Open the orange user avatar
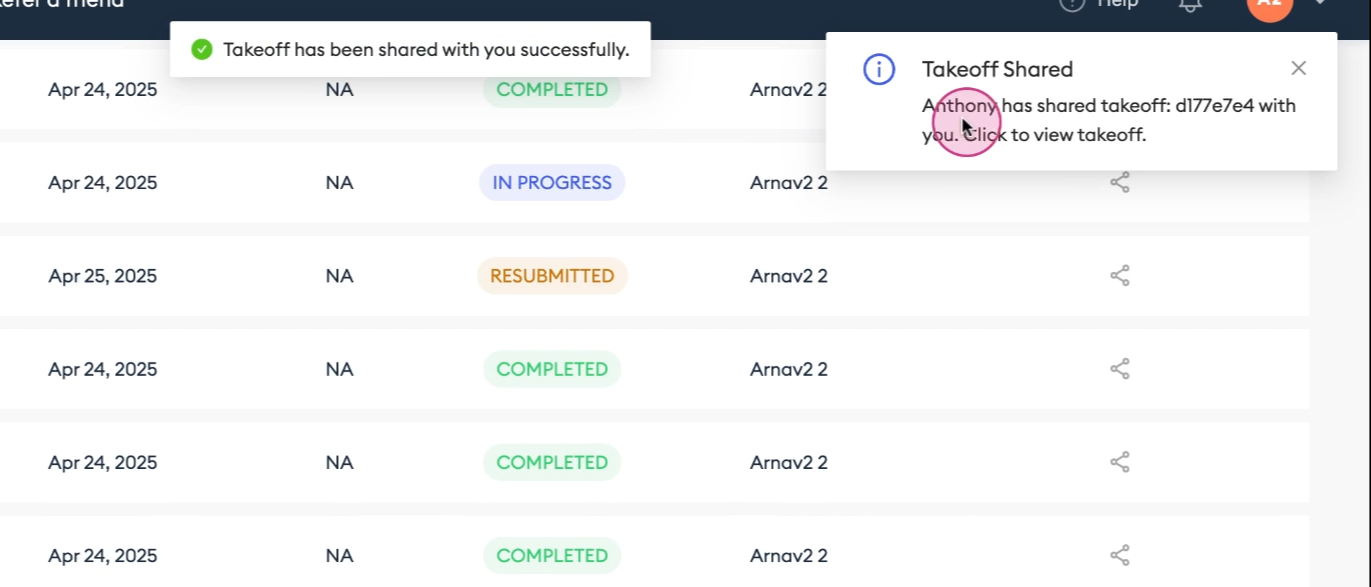 tap(1269, 5)
